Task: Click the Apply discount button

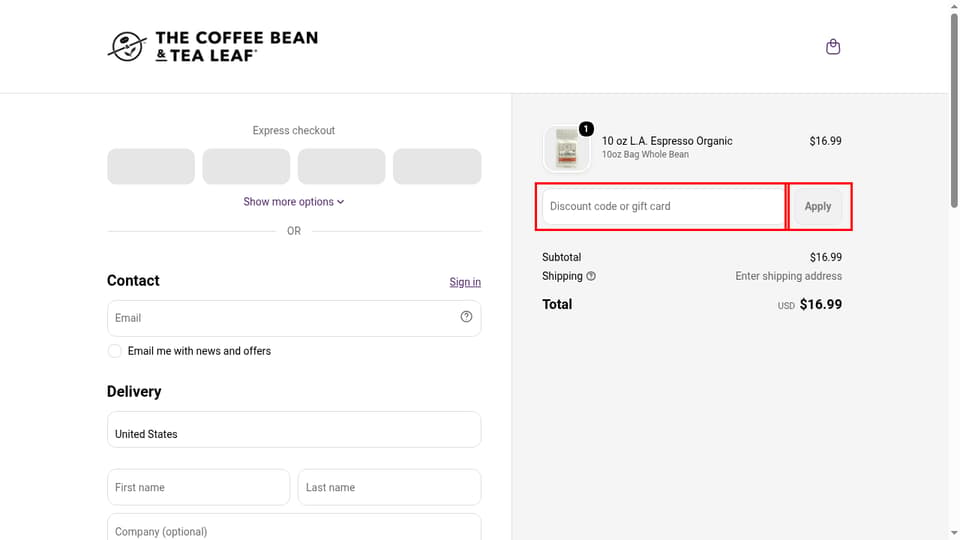Action: (818, 206)
